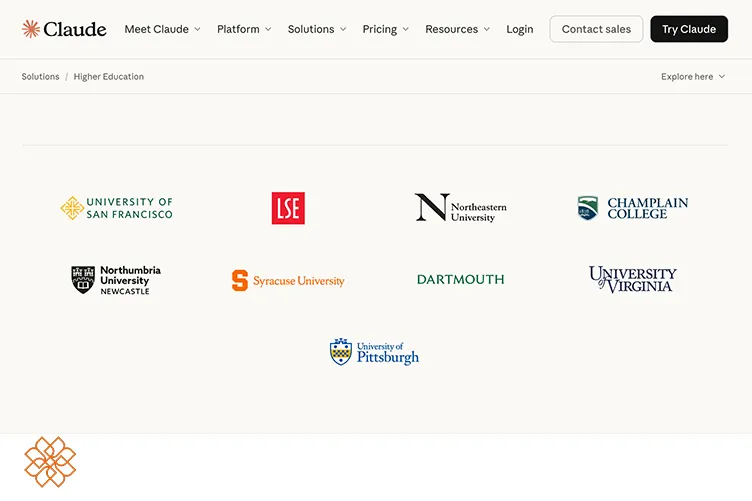Expand the Meet Claude chevron arrow

pos(197,29)
